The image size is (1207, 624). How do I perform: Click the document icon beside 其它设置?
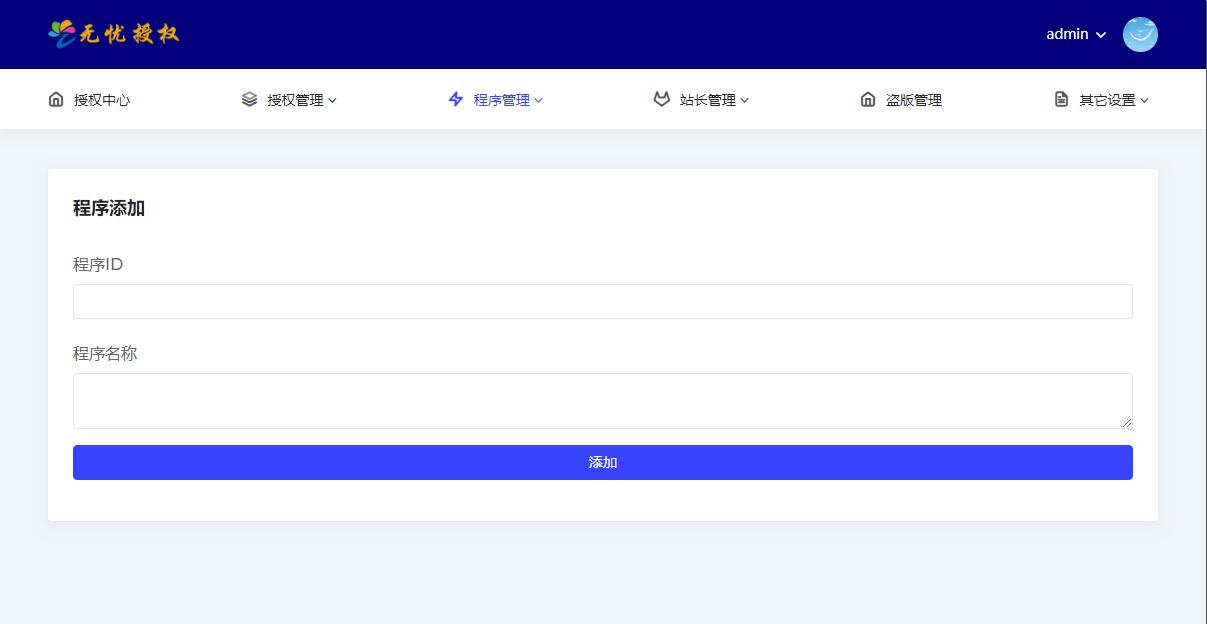pyautogui.click(x=1061, y=99)
